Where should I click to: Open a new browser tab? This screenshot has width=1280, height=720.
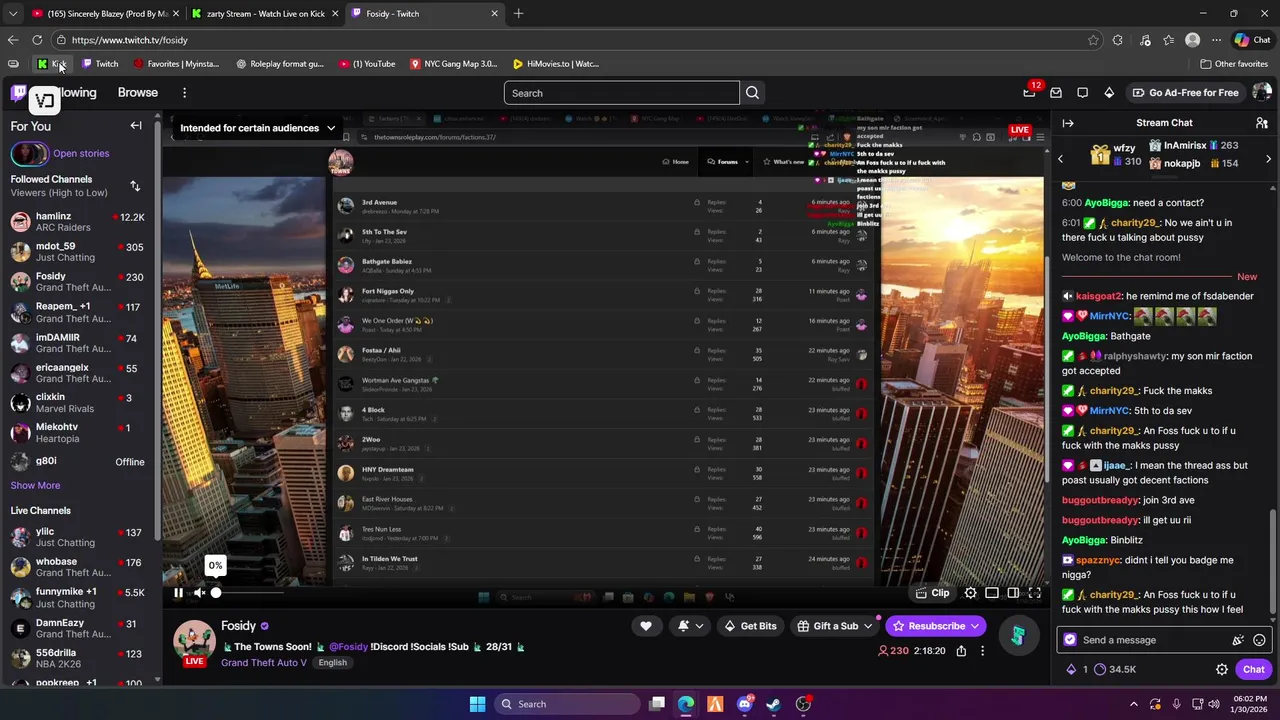[x=518, y=14]
